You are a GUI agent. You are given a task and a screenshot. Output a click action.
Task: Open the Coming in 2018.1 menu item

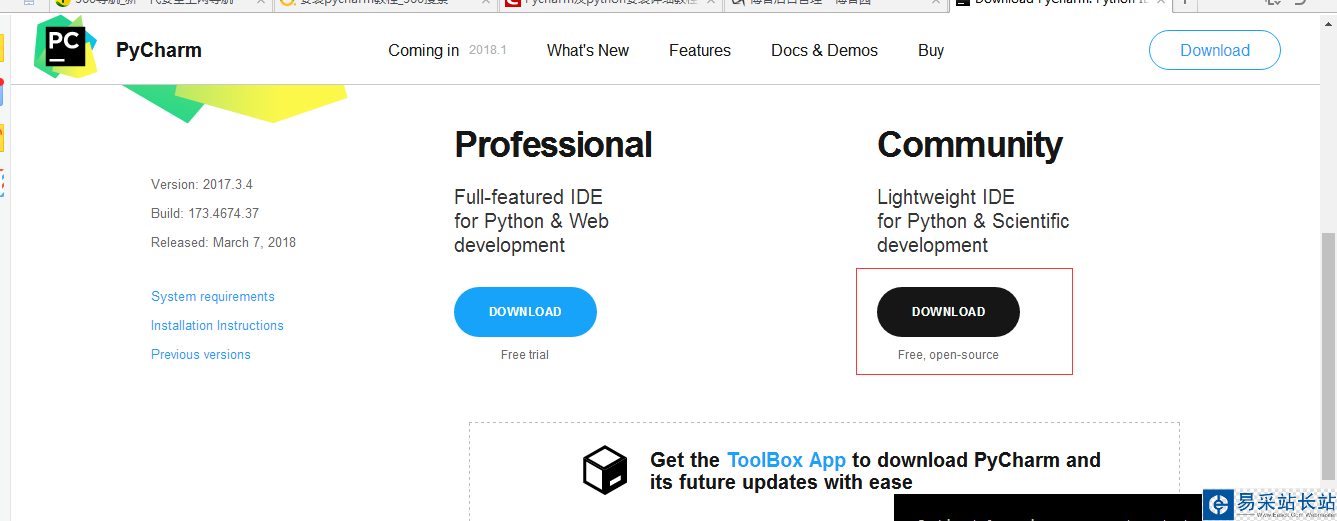click(447, 50)
